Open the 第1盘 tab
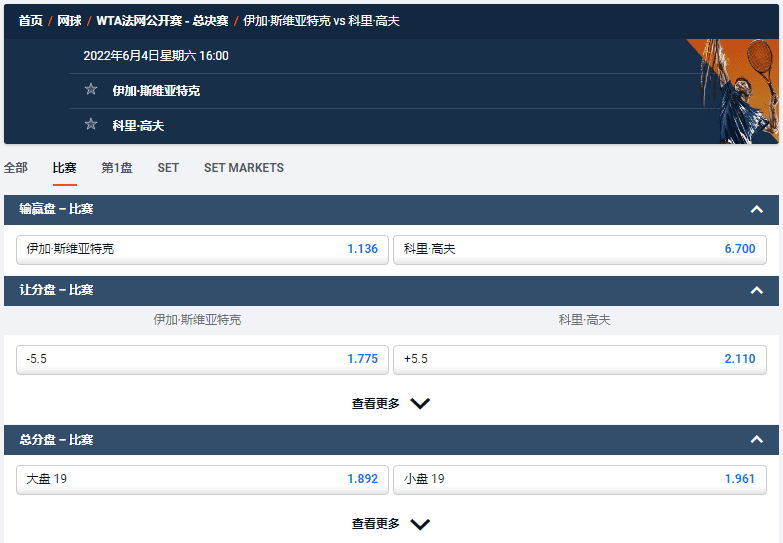783x543 pixels. (117, 168)
